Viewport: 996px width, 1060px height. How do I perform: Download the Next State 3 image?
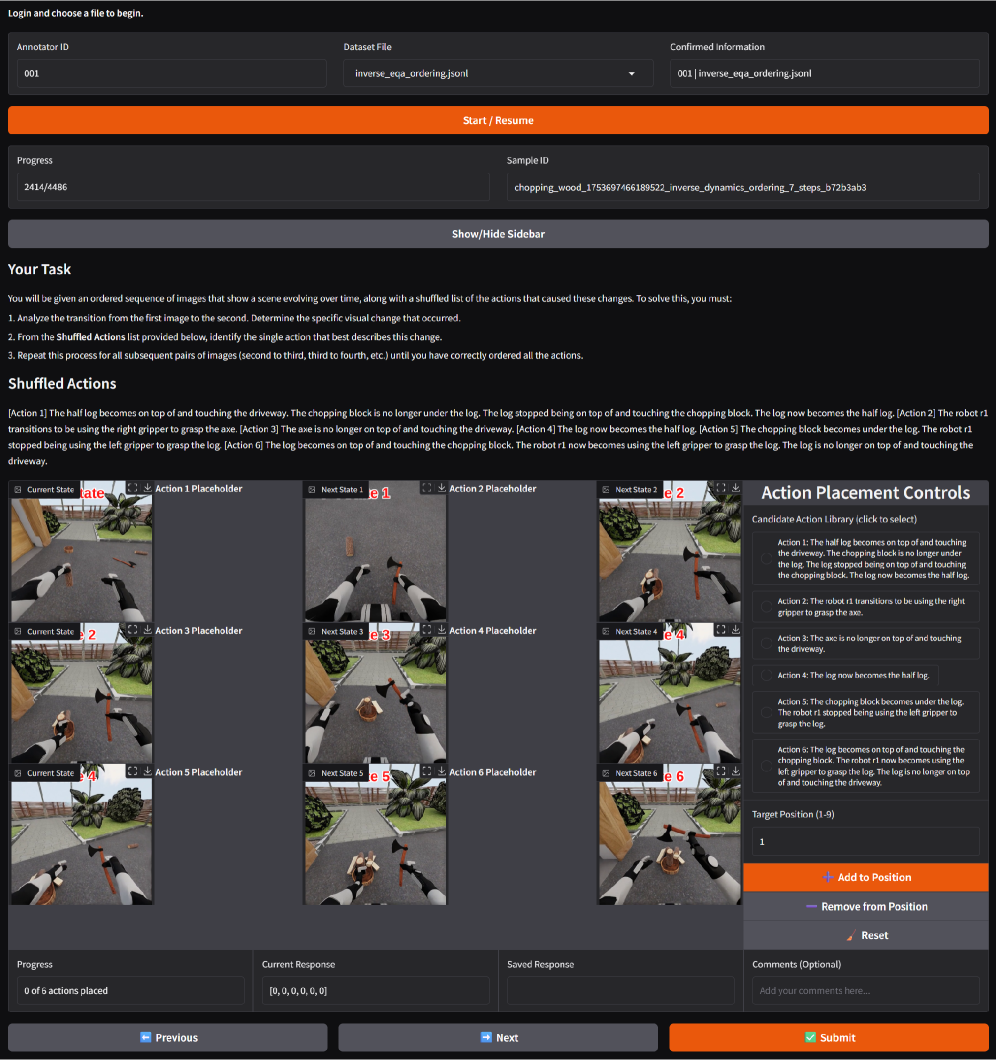coord(441,630)
